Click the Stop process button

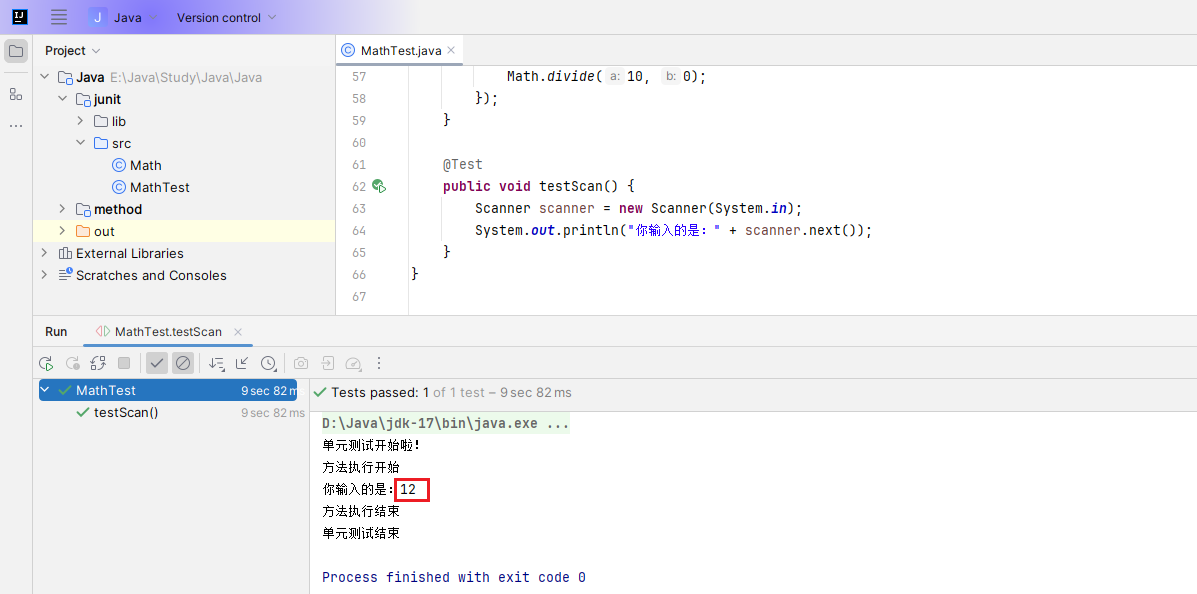[128, 363]
